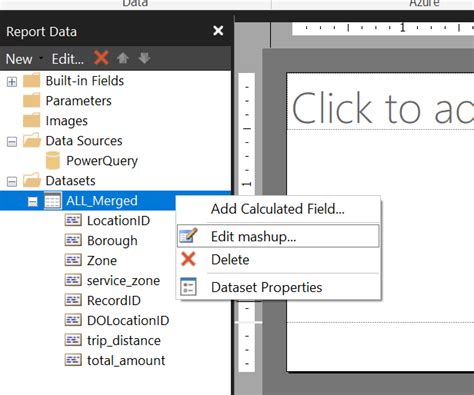Image resolution: width=474 pixels, height=395 pixels.
Task: Click the Datasets open folder icon
Action: point(32,180)
